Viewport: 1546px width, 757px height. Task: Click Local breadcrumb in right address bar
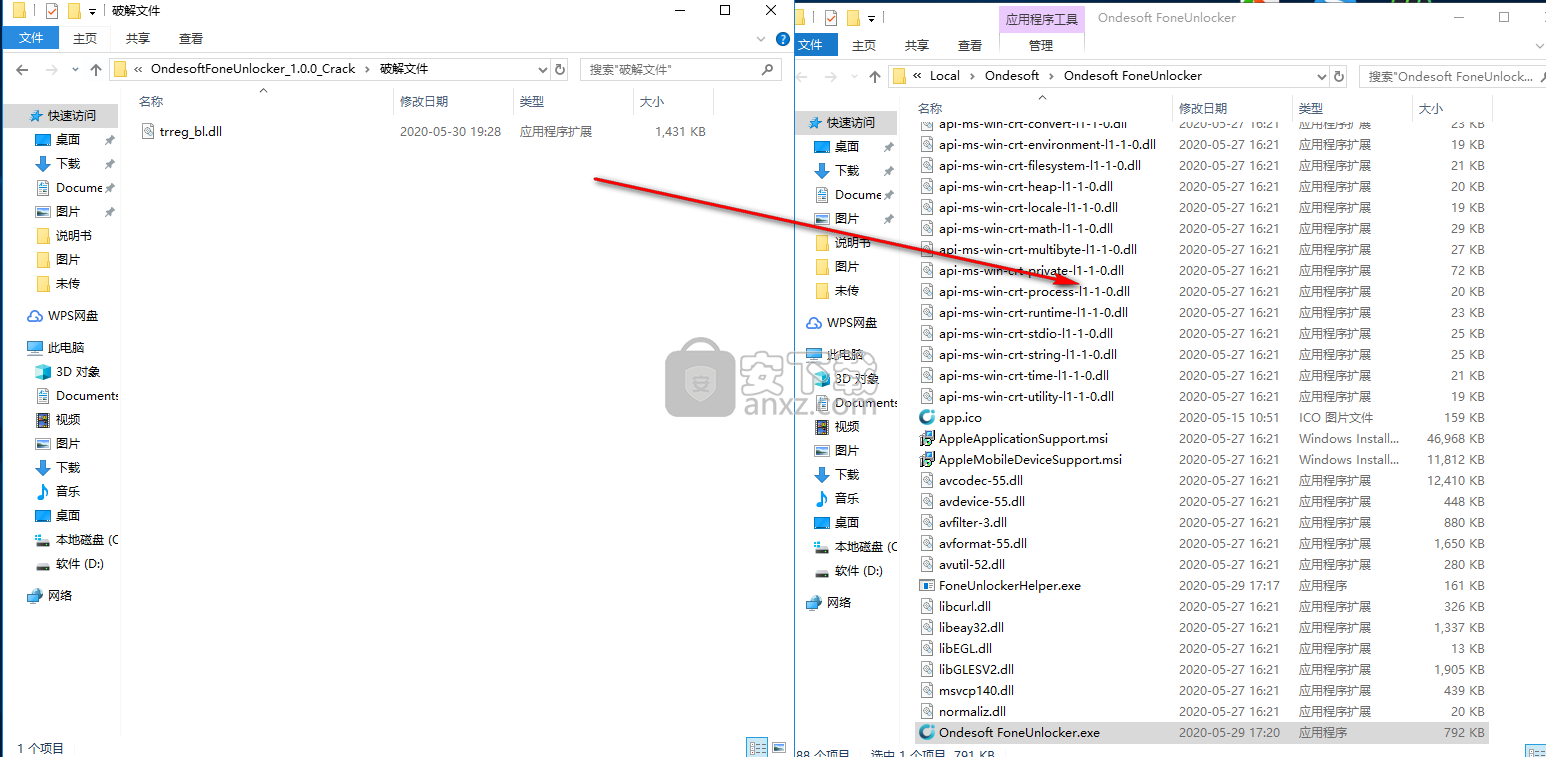tap(945, 76)
